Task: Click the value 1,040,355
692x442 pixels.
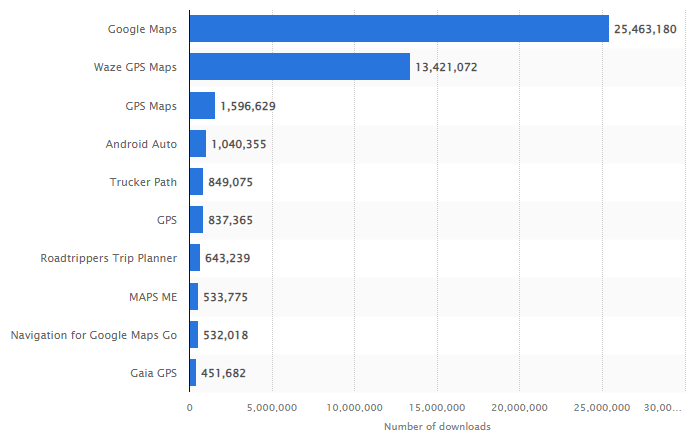Action: [x=239, y=144]
